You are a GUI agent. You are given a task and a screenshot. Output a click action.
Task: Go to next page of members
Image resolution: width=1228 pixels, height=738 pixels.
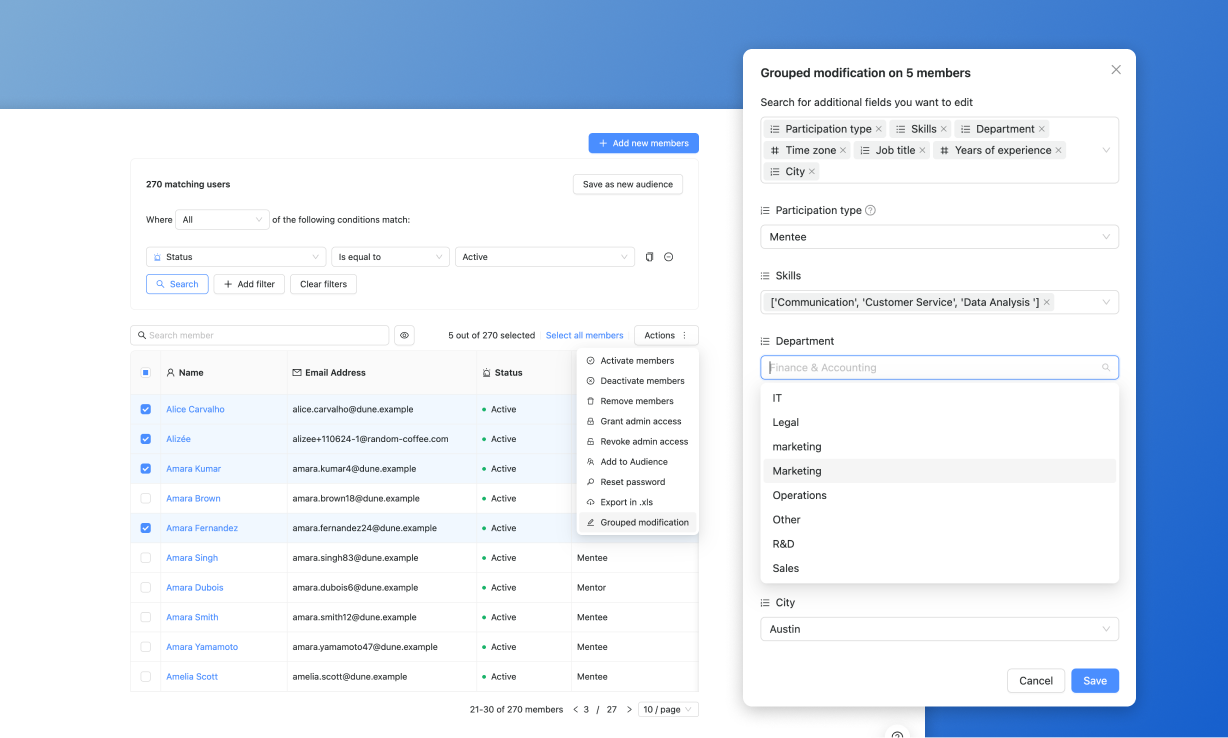pyautogui.click(x=629, y=710)
